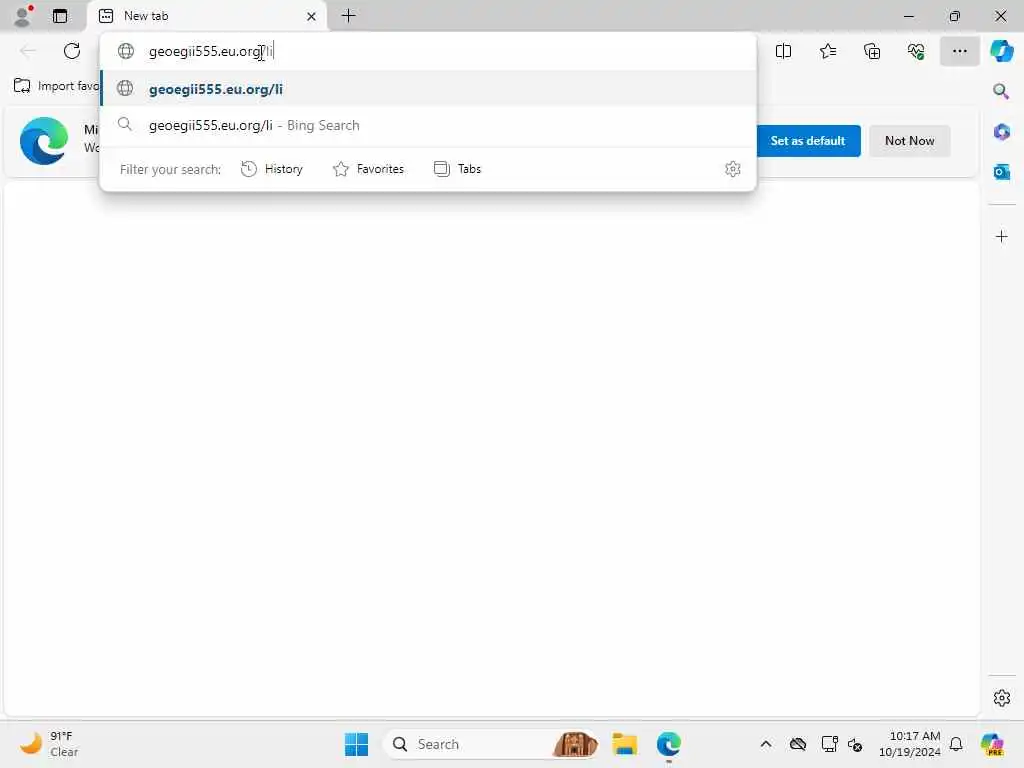Click the disabled Back arrow
This screenshot has width=1024, height=768.
[27, 51]
